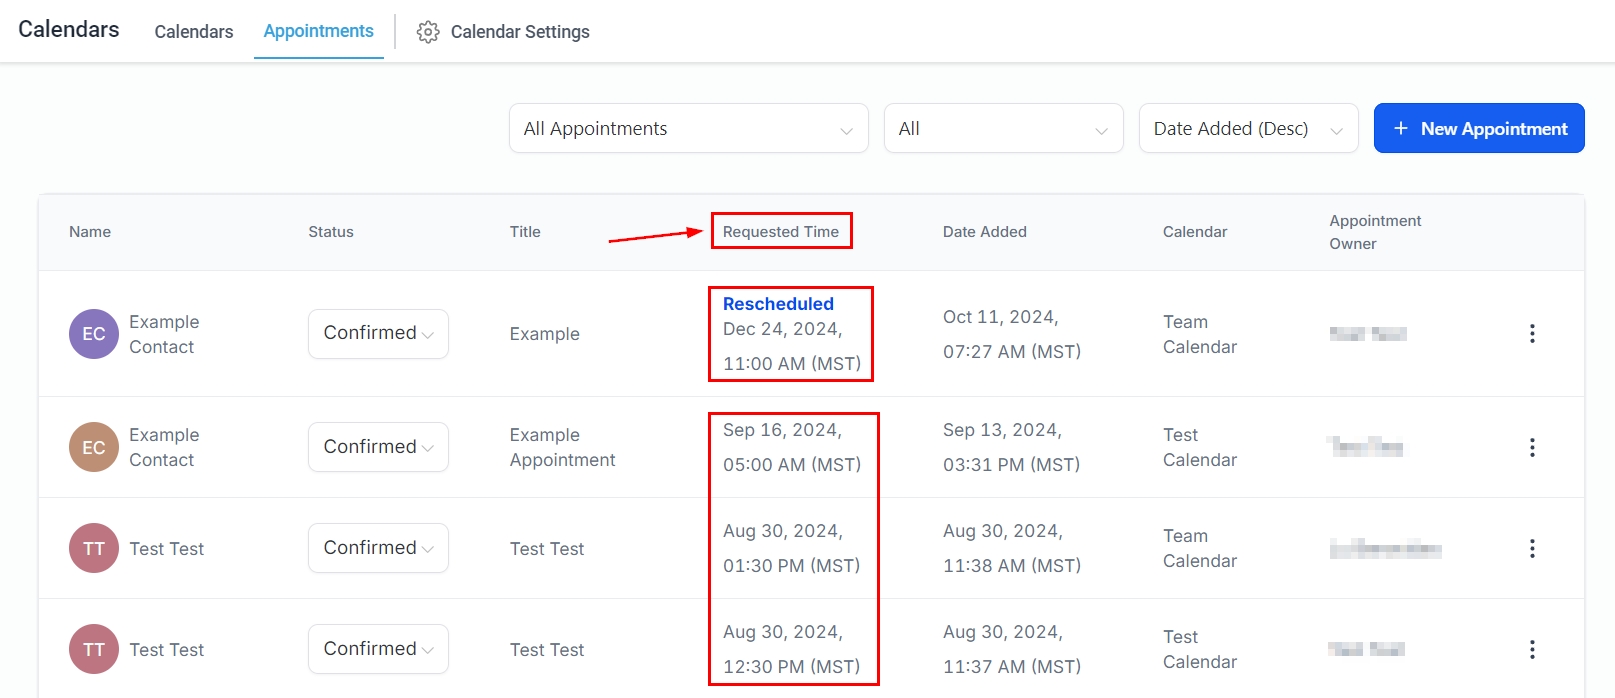Click brown EC avatar in second row
This screenshot has height=698, width=1615.
(94, 447)
